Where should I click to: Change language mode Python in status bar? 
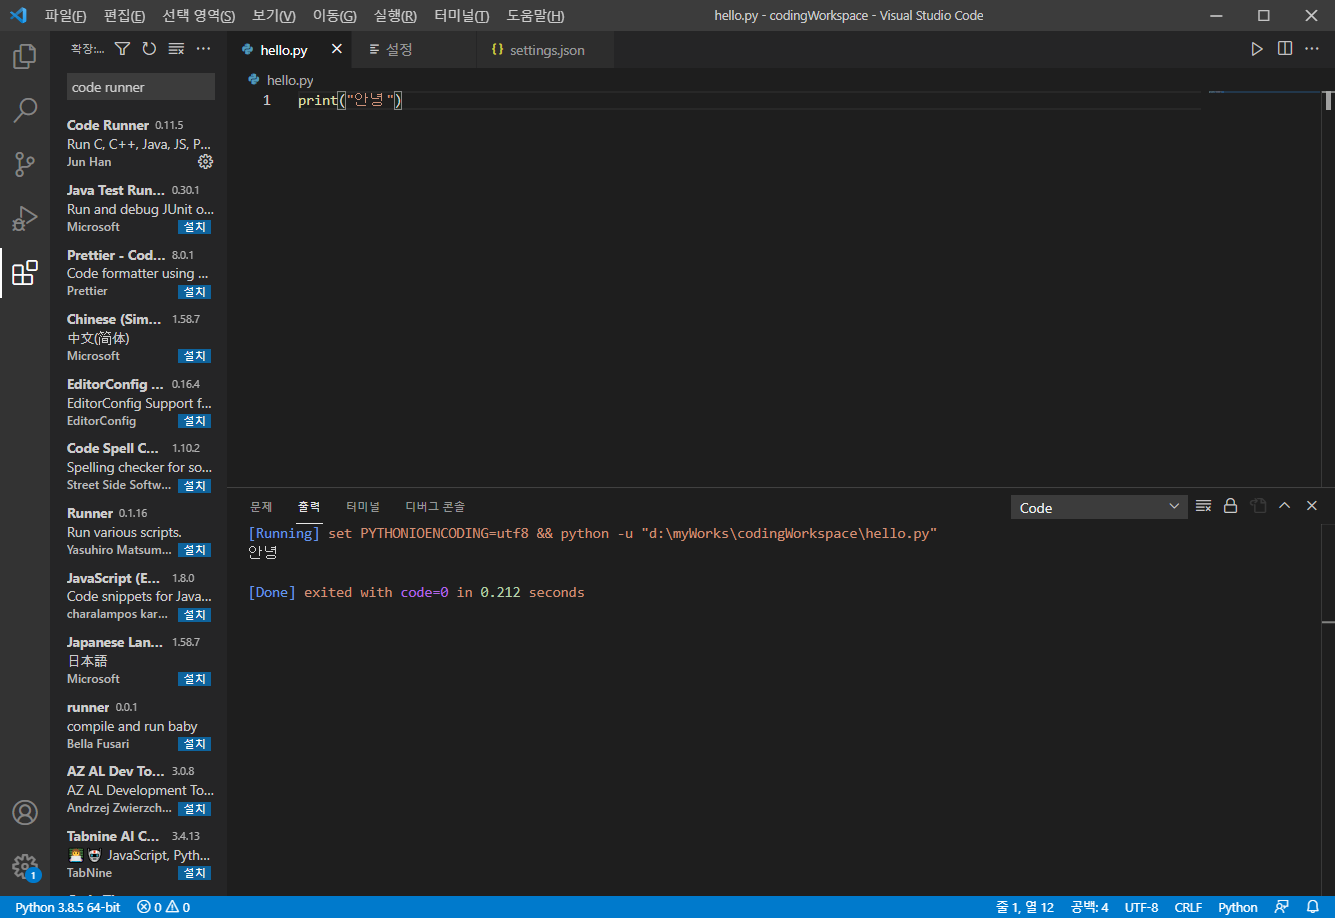(x=1237, y=907)
